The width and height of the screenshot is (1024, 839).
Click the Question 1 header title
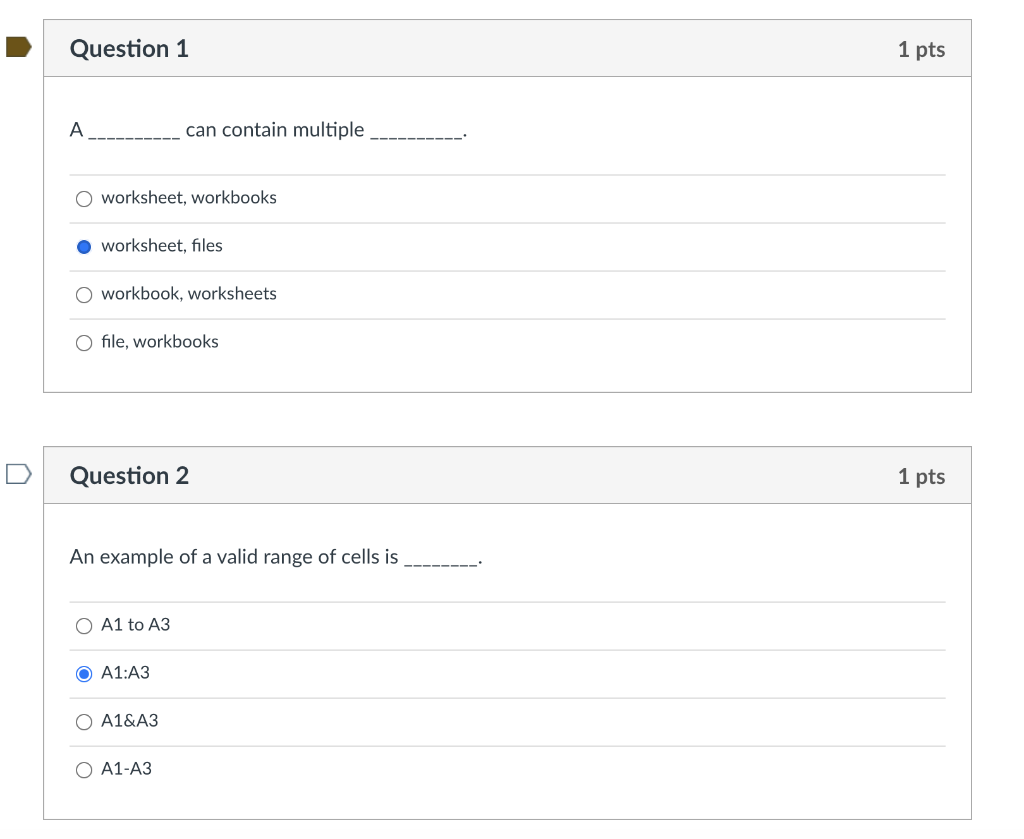coord(129,49)
